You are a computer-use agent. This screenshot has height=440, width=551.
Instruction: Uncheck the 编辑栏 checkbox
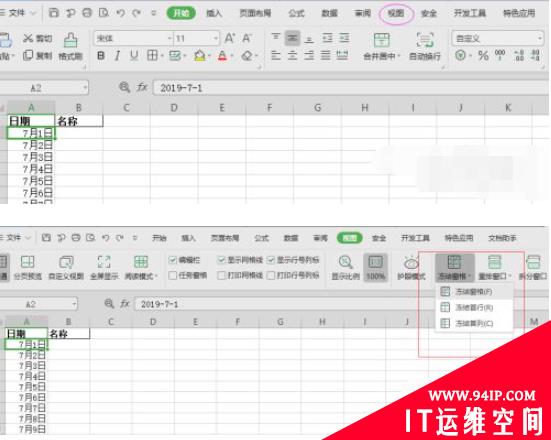[x=173, y=260]
